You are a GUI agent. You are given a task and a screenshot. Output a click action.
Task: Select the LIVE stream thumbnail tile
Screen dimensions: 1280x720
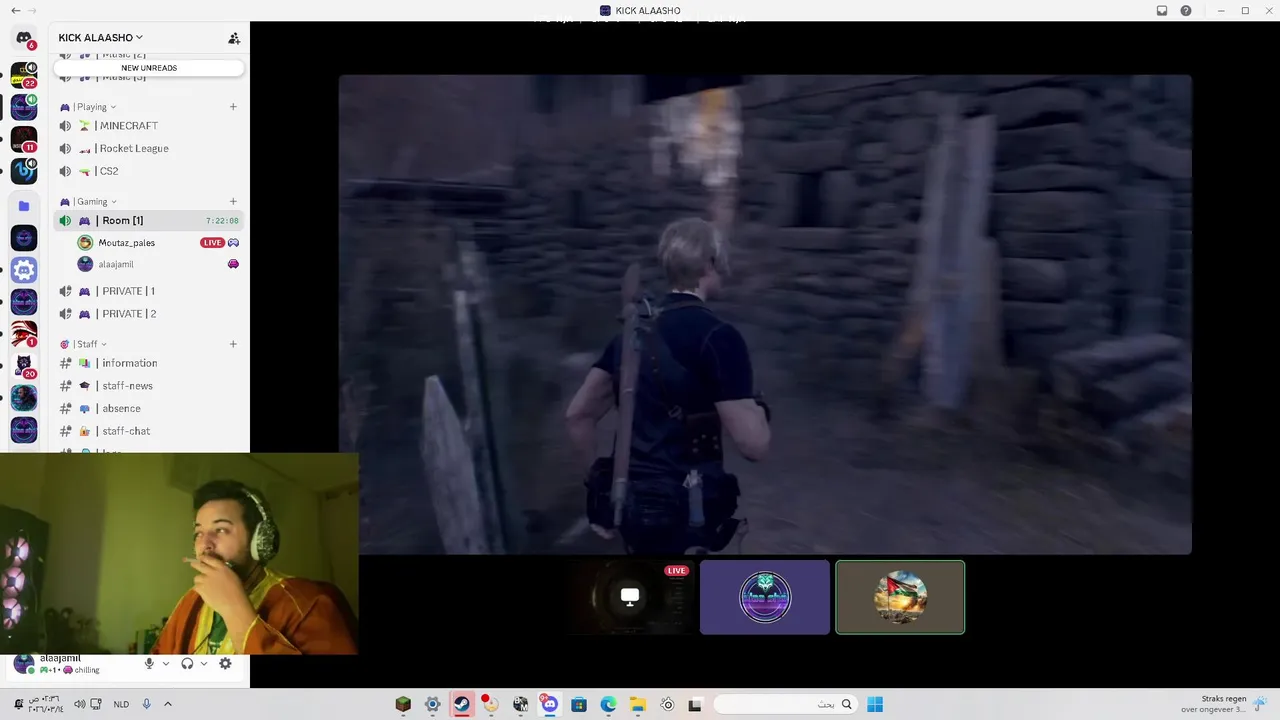[x=630, y=597]
